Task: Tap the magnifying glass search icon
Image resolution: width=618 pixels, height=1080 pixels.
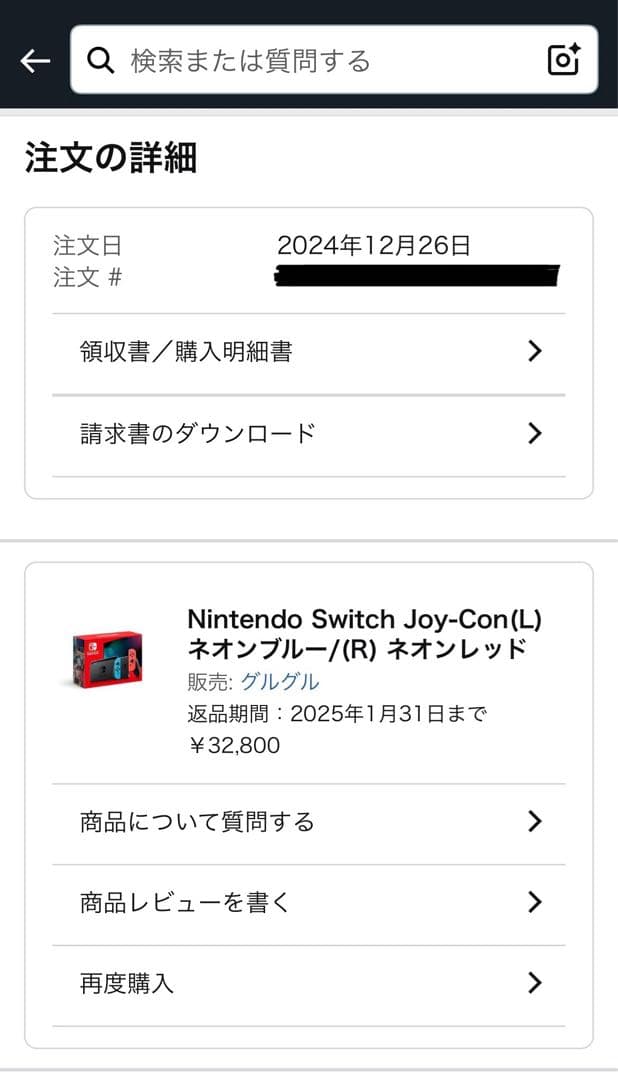Action: coord(100,59)
